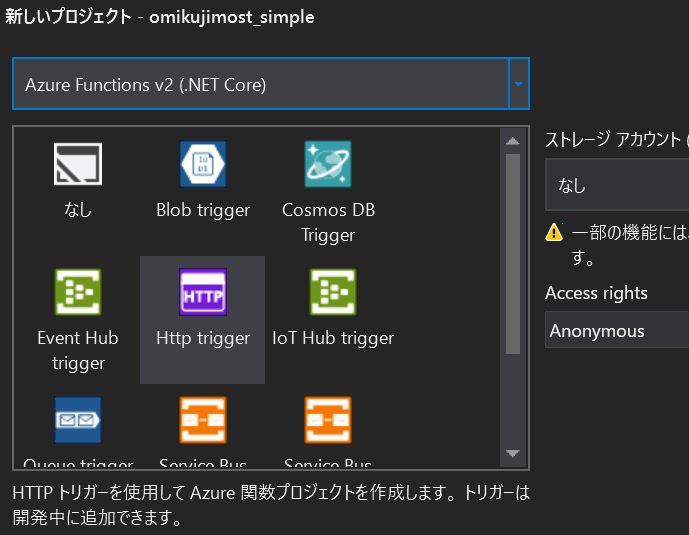The image size is (689, 535).
Task: Choose the Cosmos DB Trigger icon
Action: tap(328, 164)
